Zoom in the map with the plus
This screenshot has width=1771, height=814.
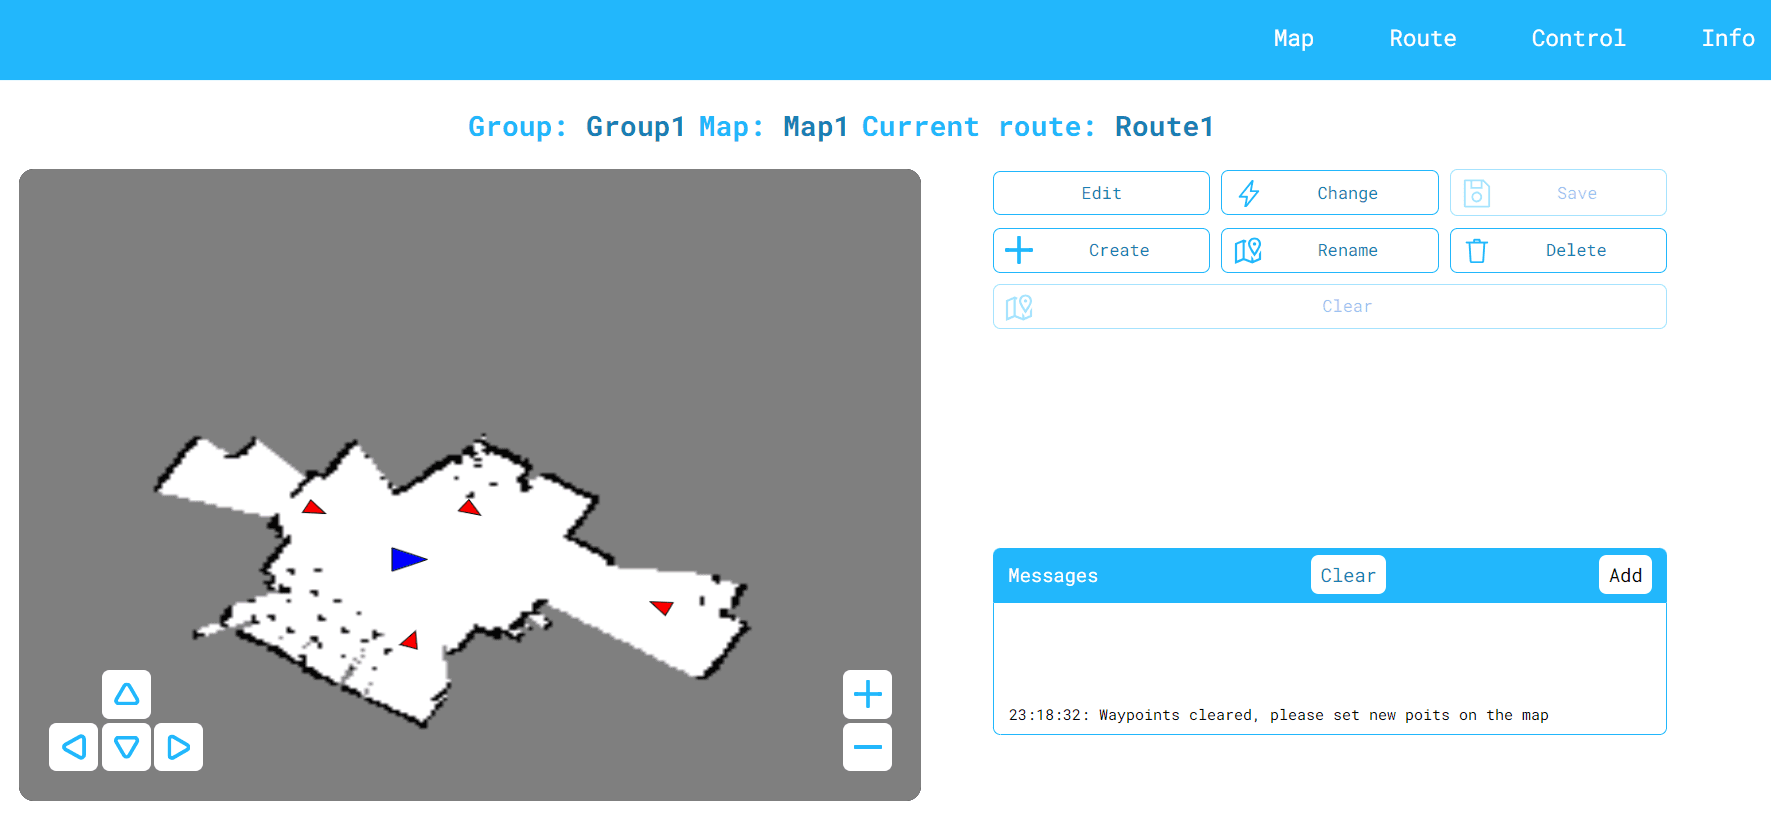[867, 694]
